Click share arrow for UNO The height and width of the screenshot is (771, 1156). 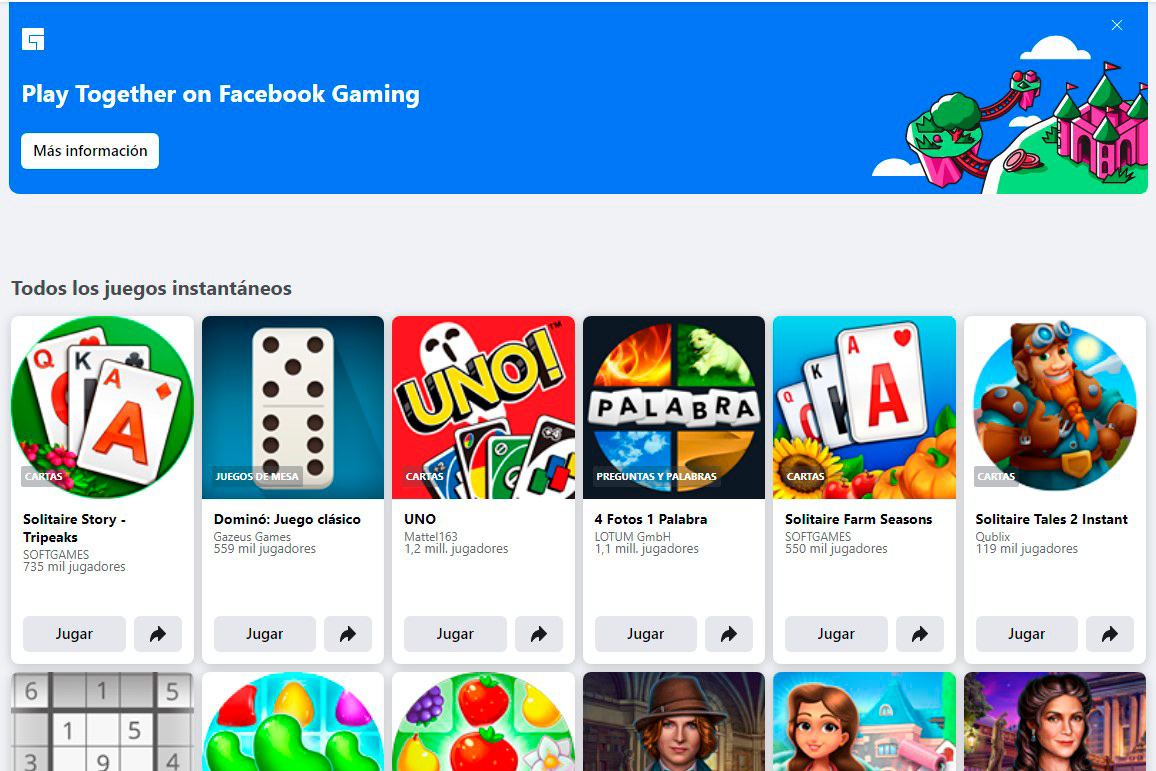point(539,634)
